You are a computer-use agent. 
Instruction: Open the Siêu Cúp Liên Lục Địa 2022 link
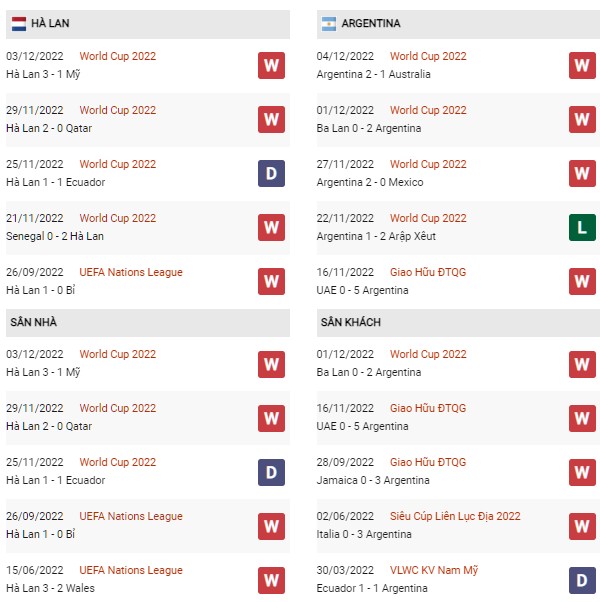coord(455,516)
